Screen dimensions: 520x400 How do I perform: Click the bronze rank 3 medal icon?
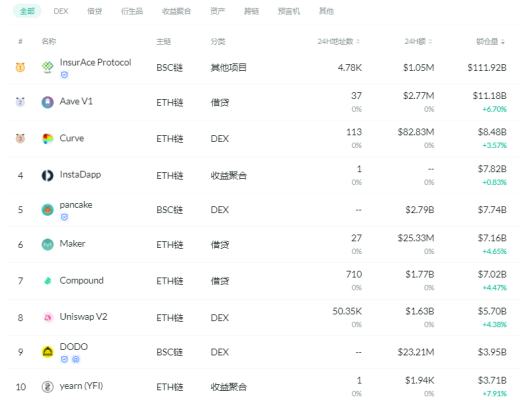(x=20, y=138)
